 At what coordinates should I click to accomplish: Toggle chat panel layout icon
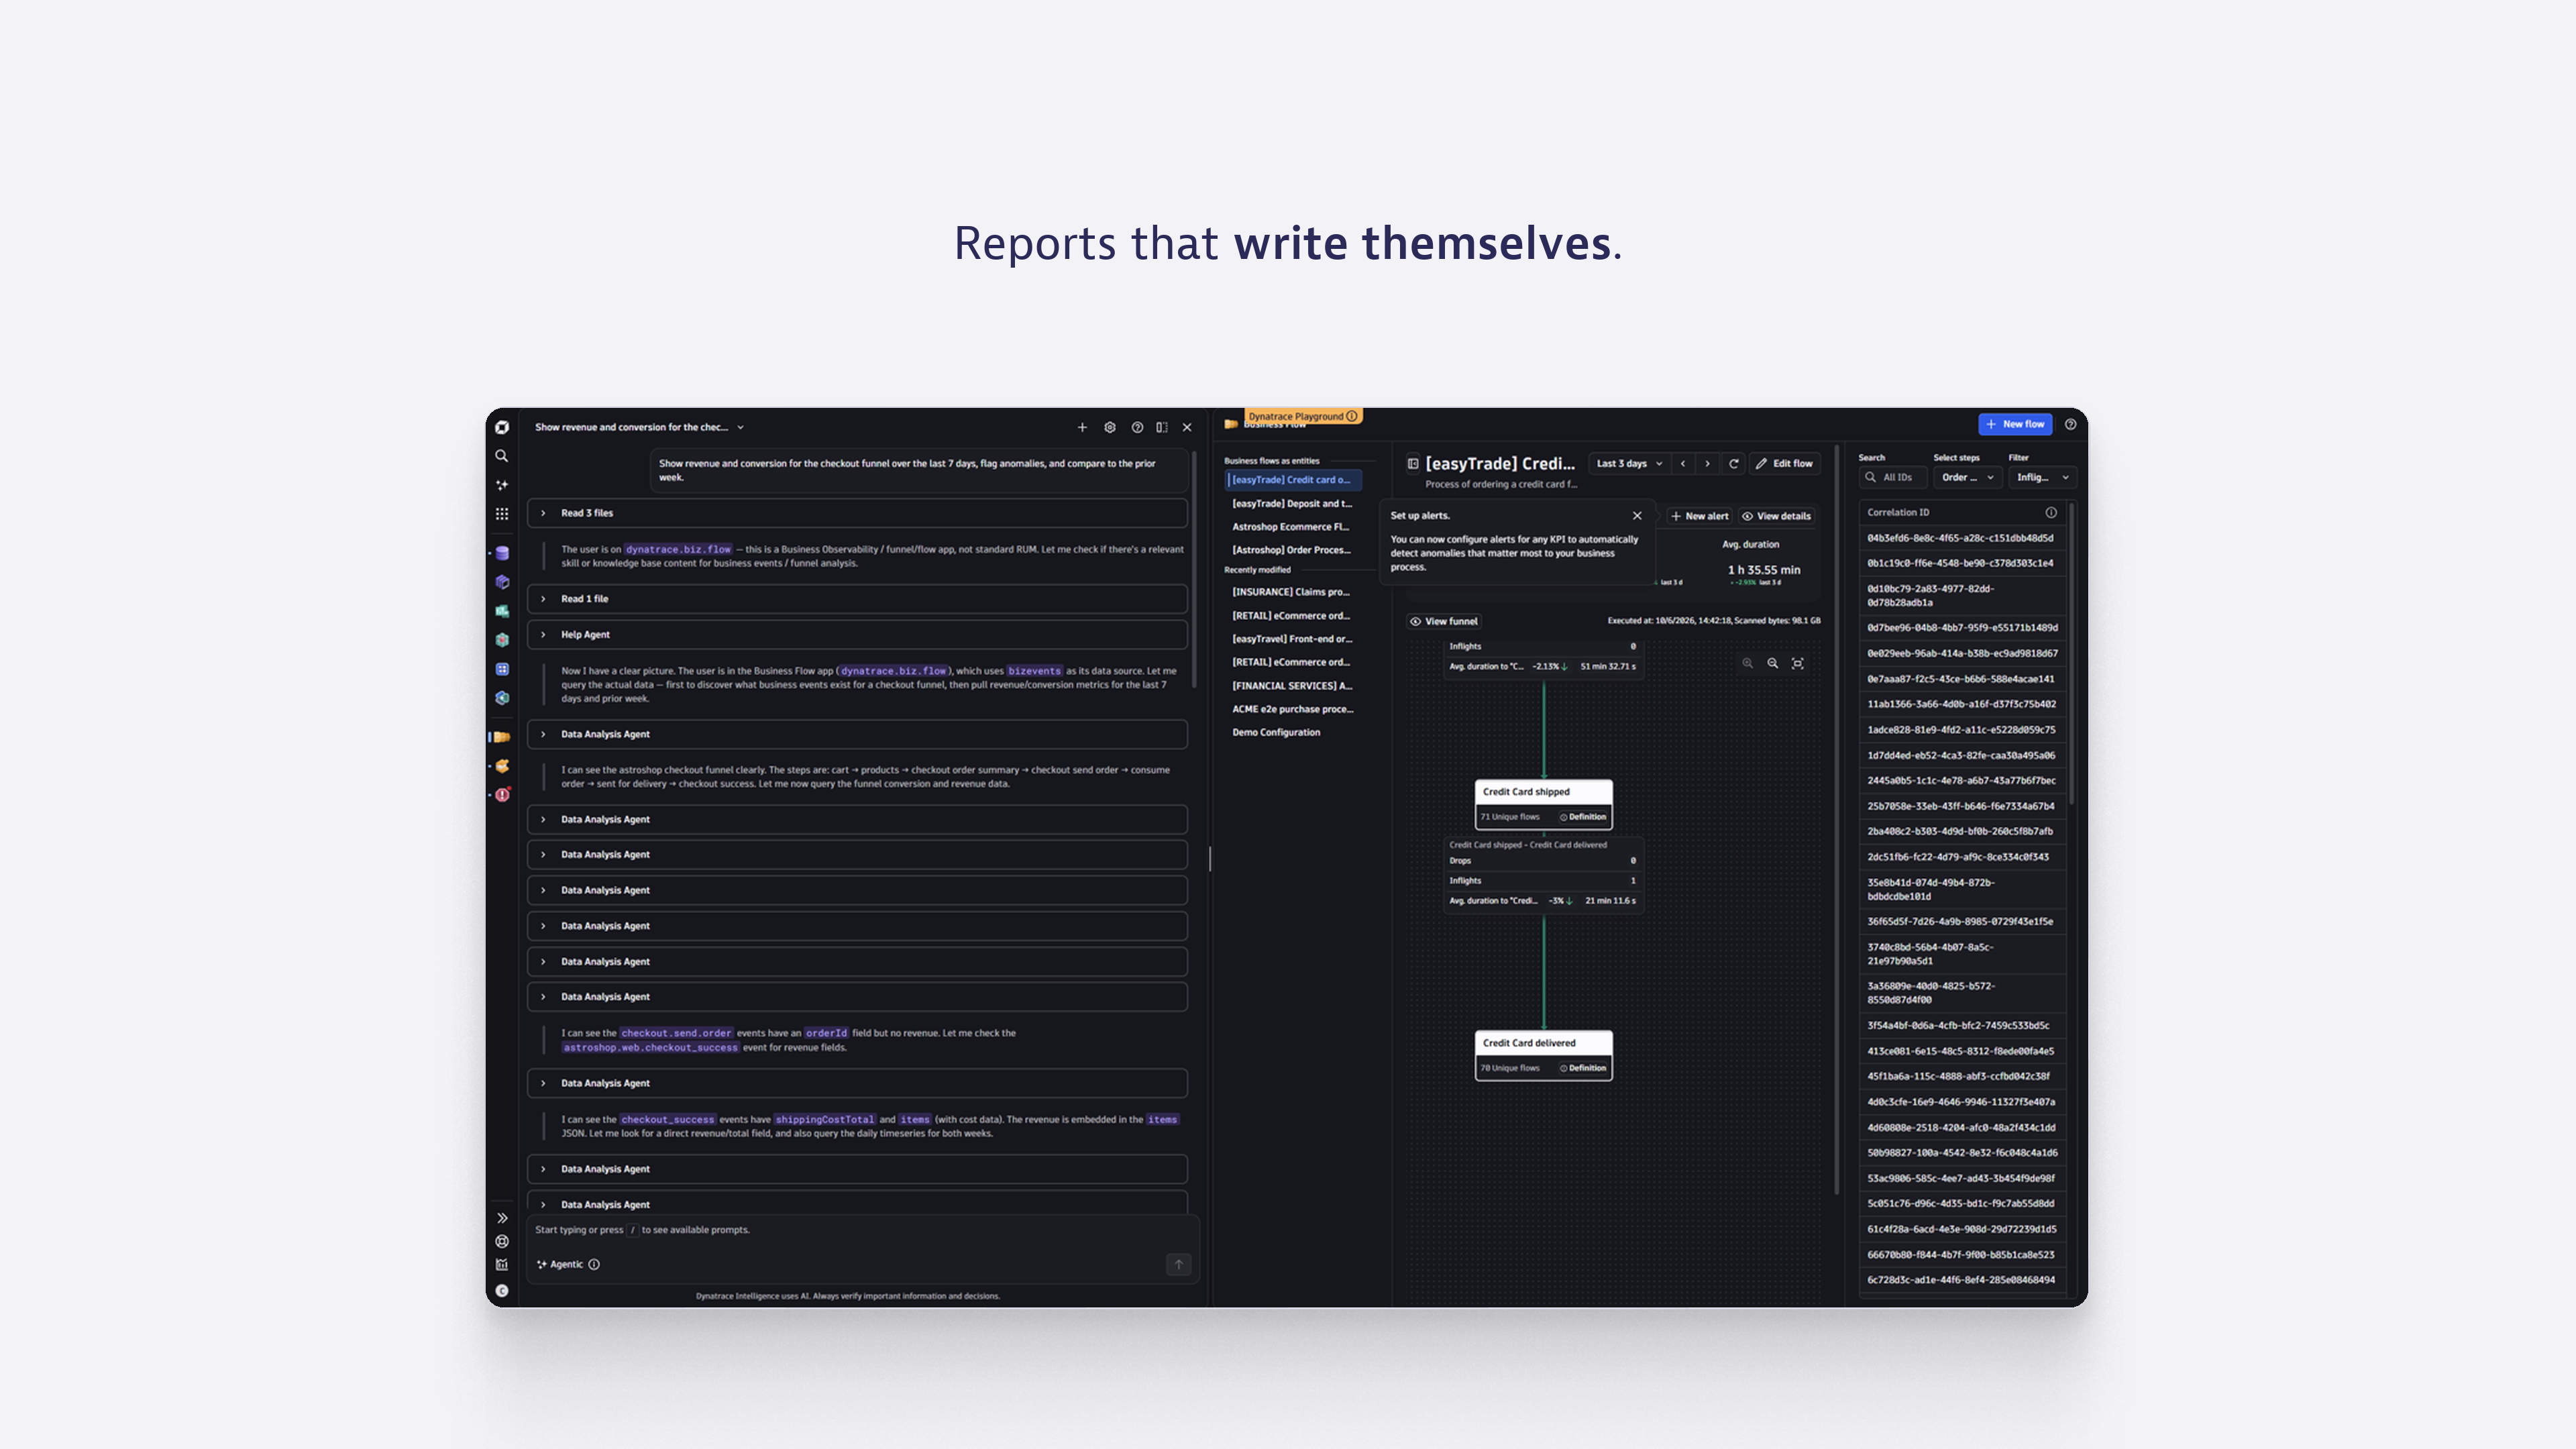pyautogui.click(x=1162, y=427)
